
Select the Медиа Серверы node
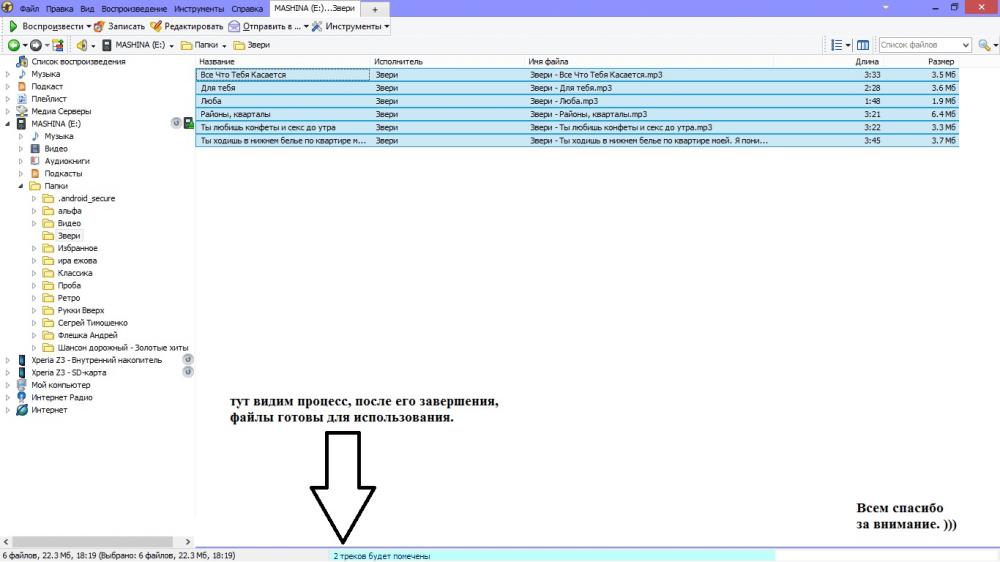[61, 111]
